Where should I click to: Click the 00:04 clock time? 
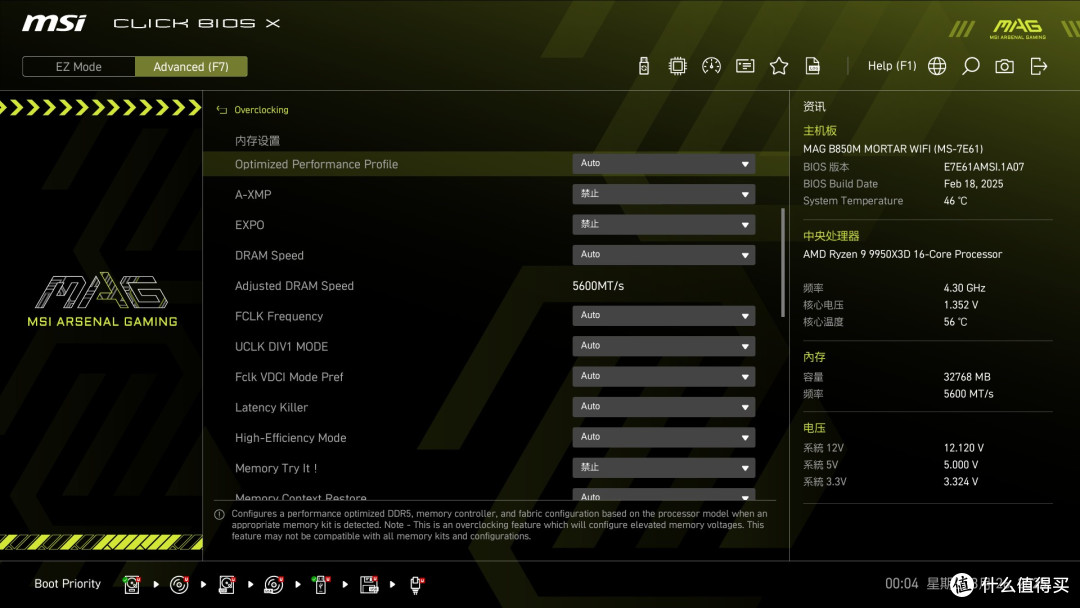[902, 584]
